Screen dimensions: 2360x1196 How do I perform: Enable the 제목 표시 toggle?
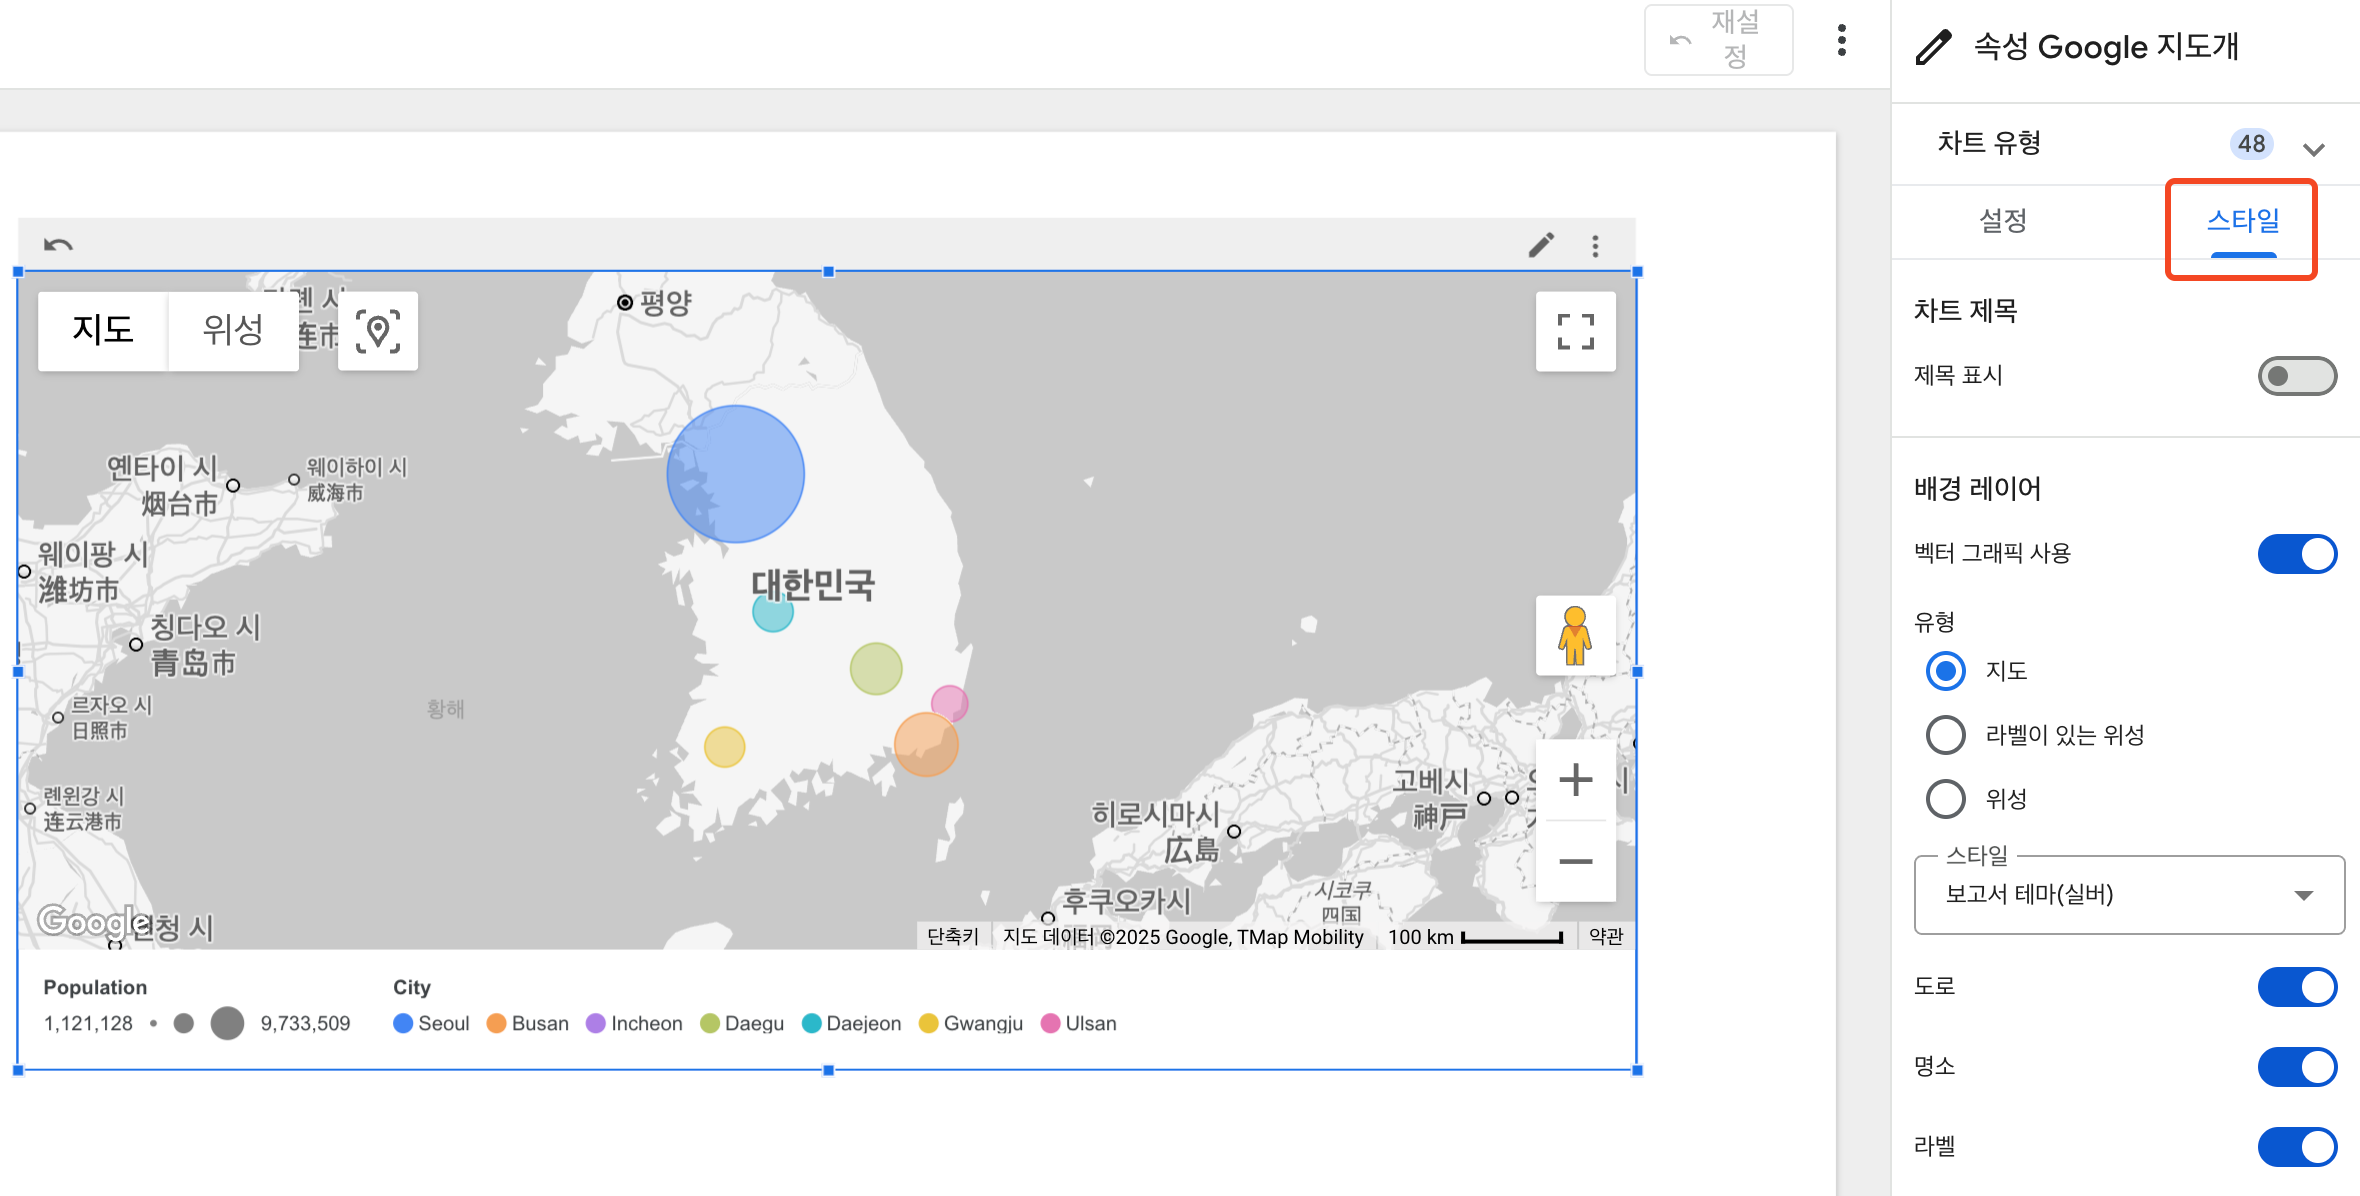[x=2297, y=375]
